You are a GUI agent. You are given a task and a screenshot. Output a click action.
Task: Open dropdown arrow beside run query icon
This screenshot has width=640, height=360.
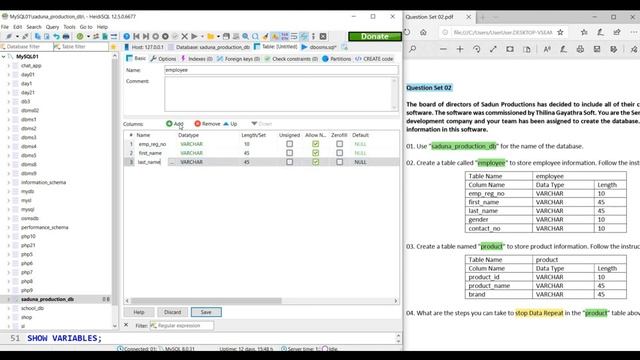pos(202,36)
